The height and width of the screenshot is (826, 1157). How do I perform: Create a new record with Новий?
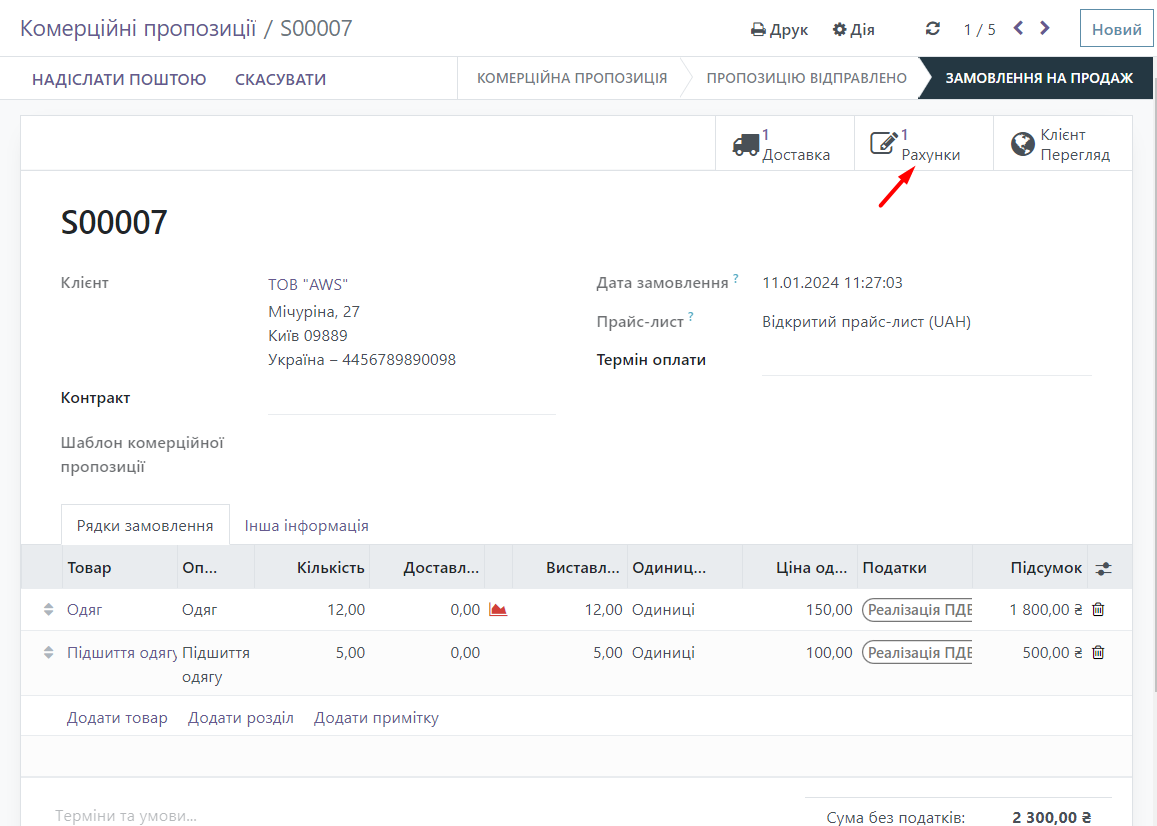point(1116,29)
